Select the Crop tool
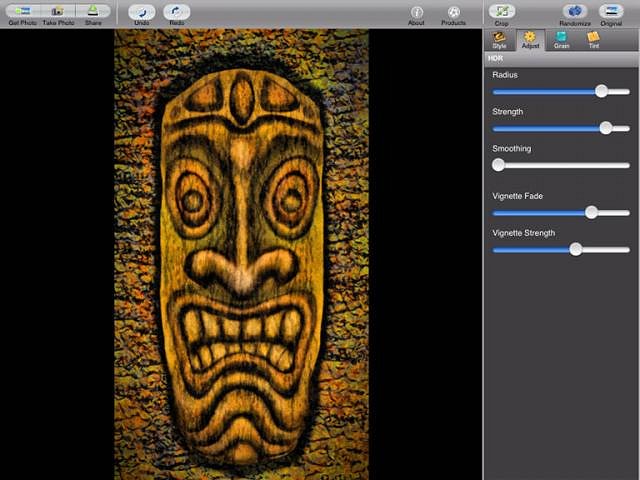640x480 pixels. coord(502,13)
